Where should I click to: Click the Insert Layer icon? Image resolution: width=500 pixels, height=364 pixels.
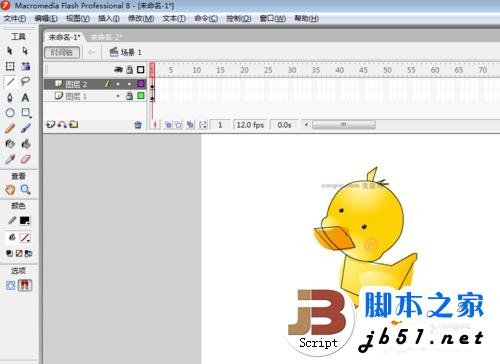click(x=50, y=125)
